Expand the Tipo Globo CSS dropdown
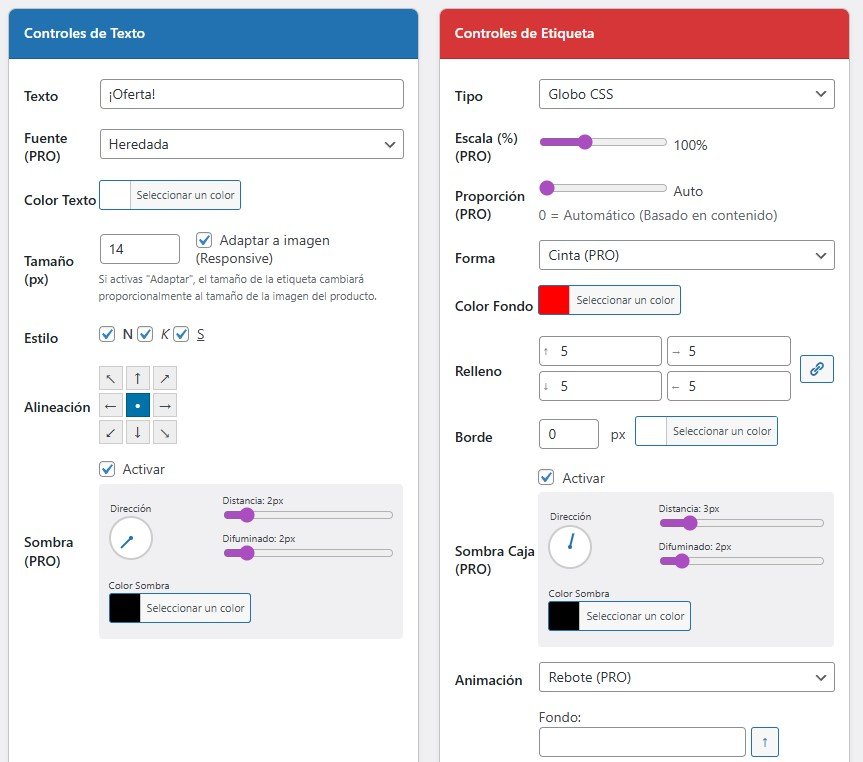This screenshot has height=762, width=863. click(x=686, y=94)
